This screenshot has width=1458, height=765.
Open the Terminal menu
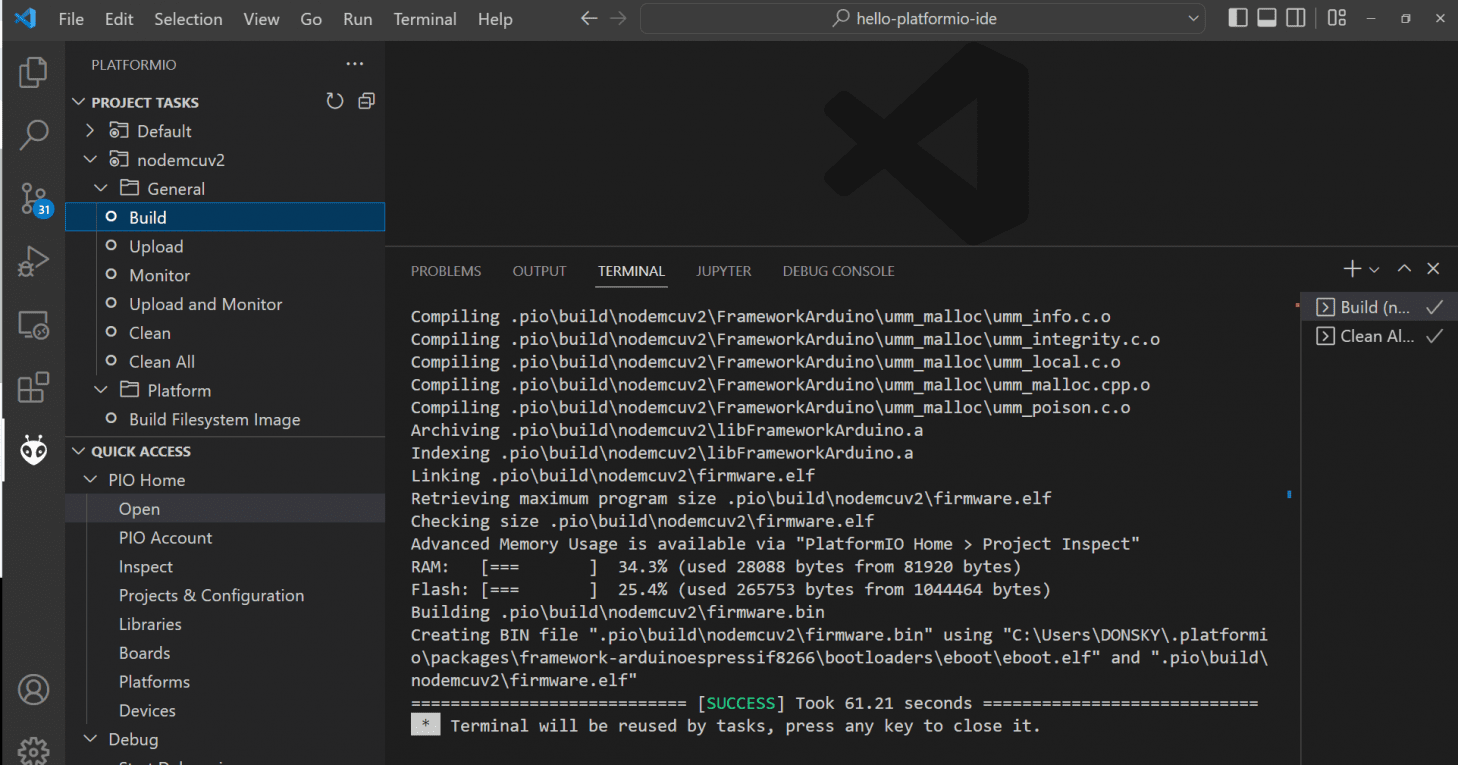coord(425,19)
